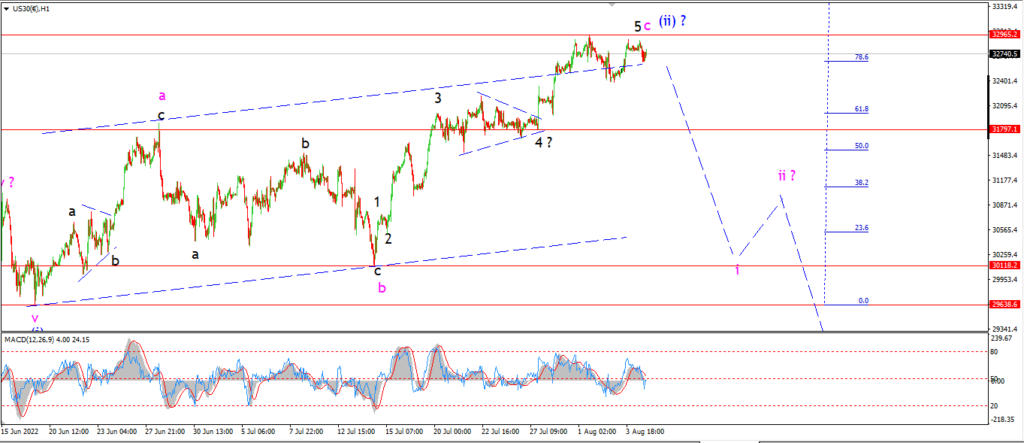1024x443 pixels.
Task: Click the 0.0 Fibonacci level label
Action: [863, 301]
